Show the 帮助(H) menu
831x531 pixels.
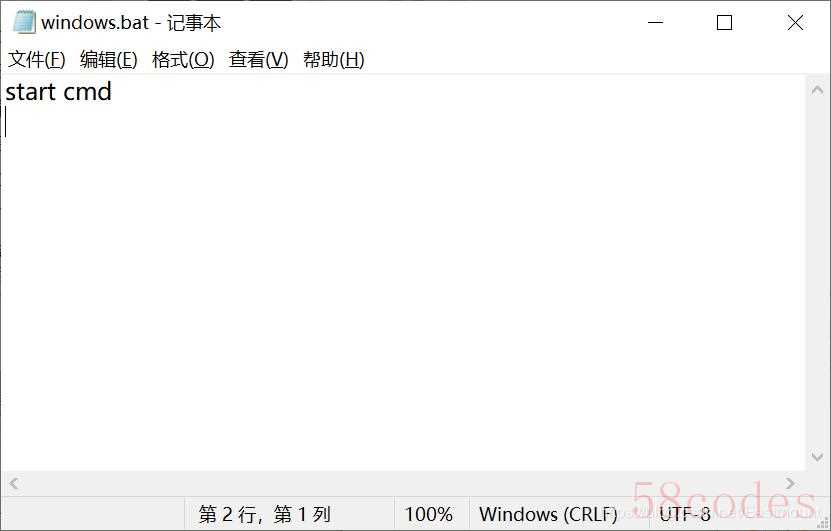334,59
